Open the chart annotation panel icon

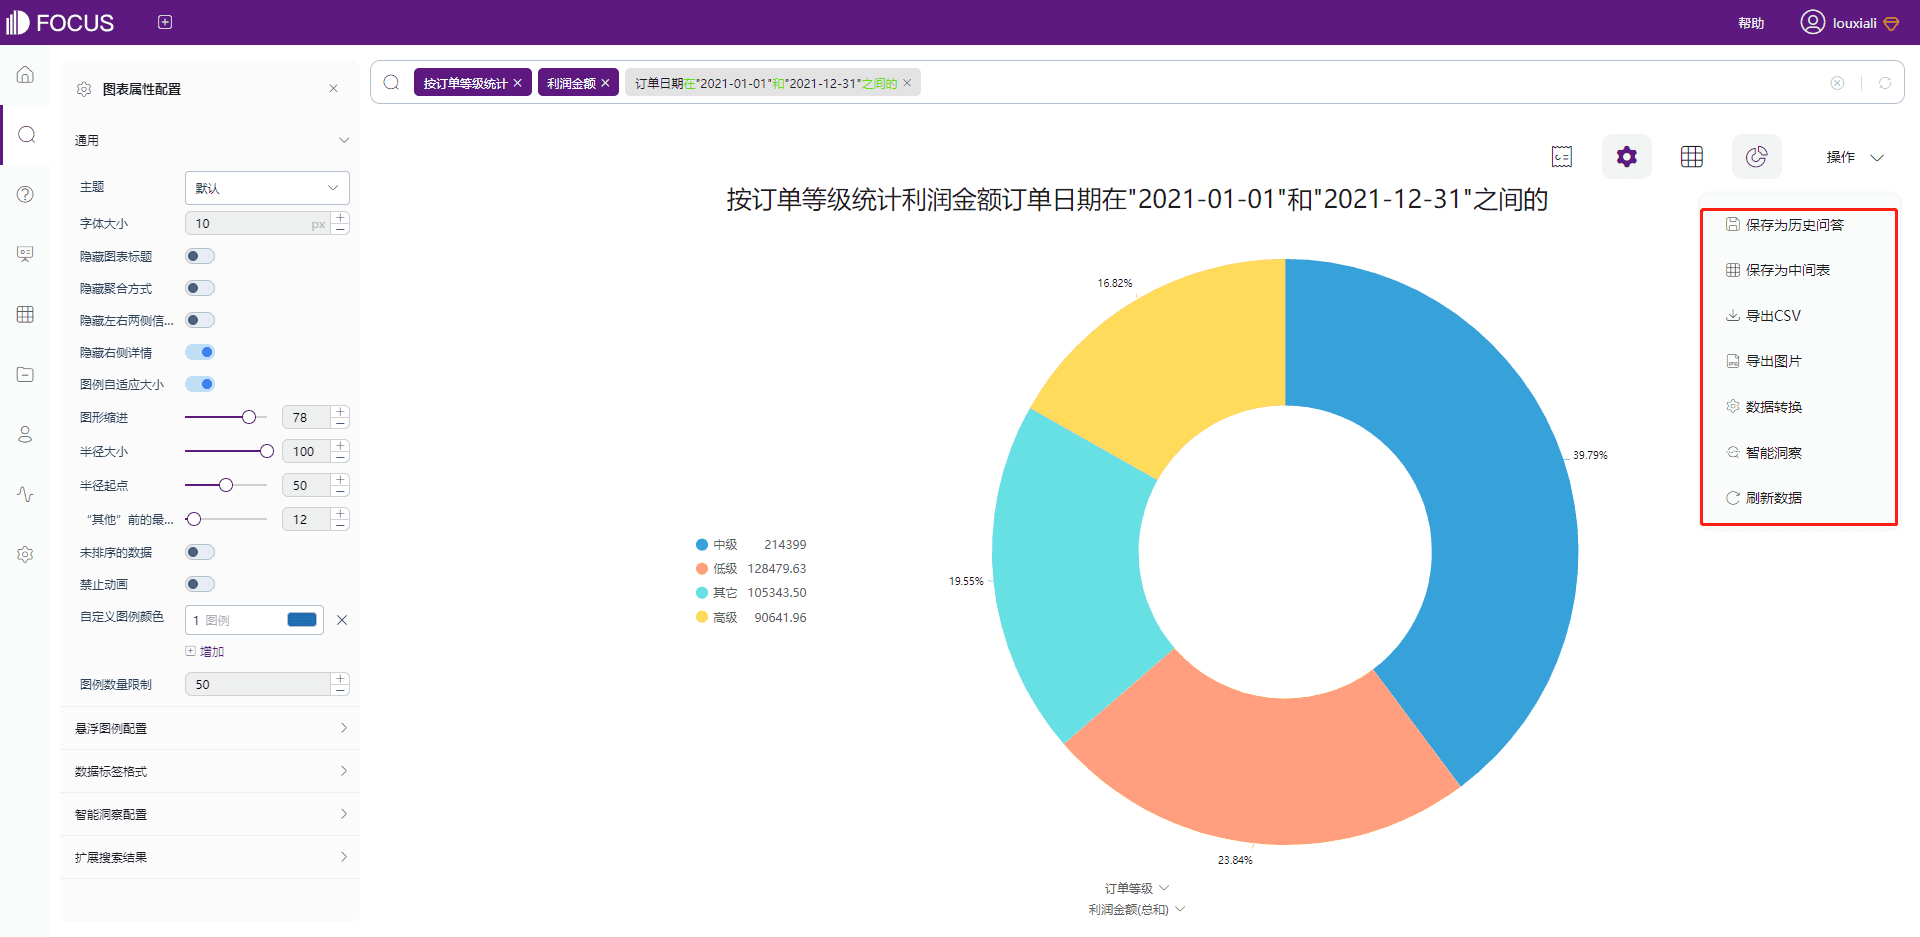(x=1562, y=157)
